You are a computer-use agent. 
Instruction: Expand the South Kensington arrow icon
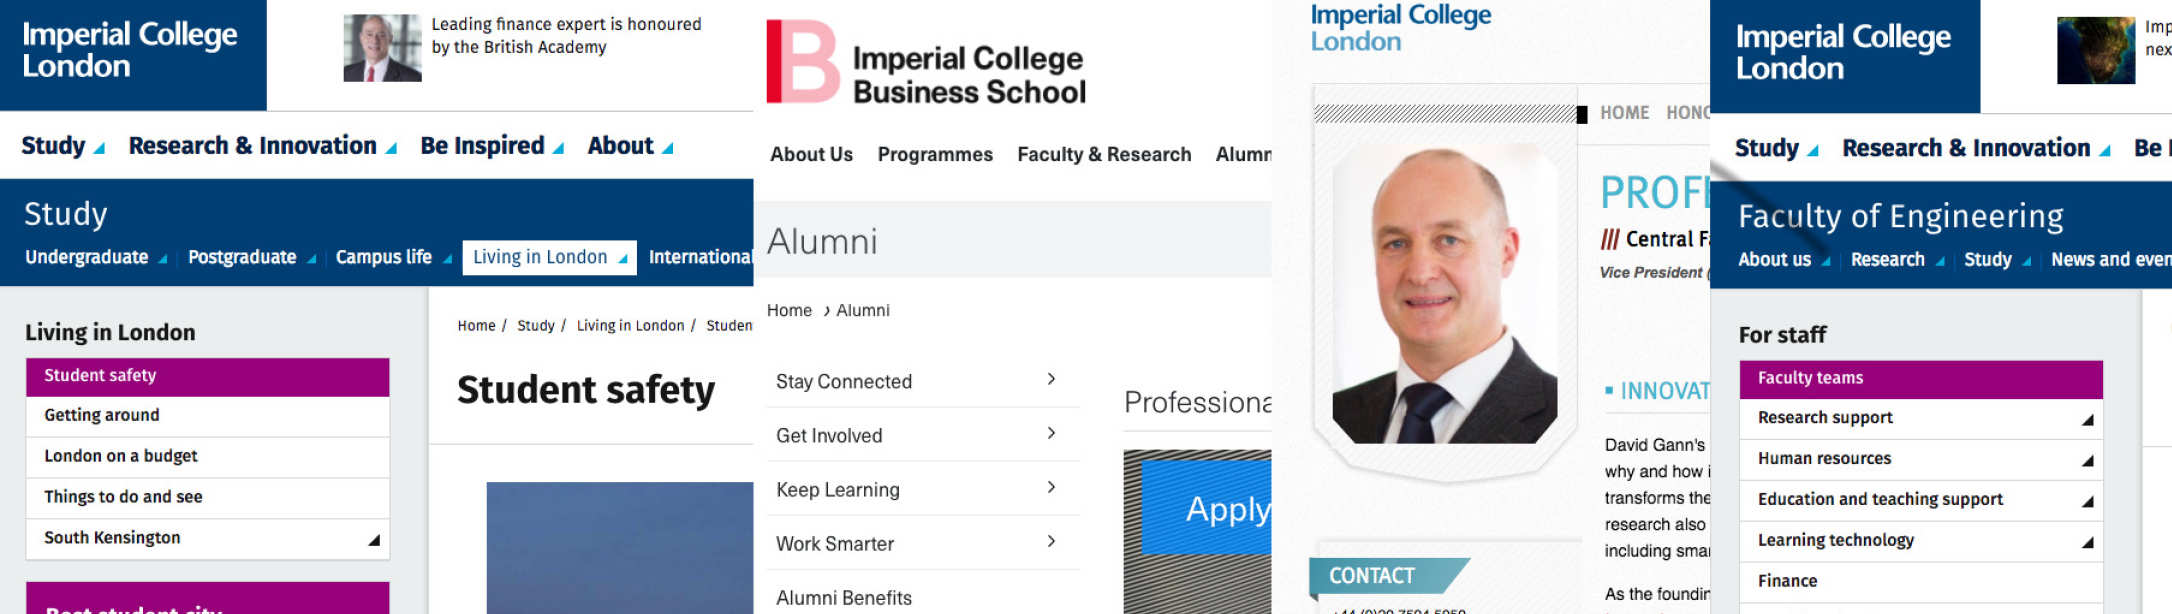(x=374, y=540)
